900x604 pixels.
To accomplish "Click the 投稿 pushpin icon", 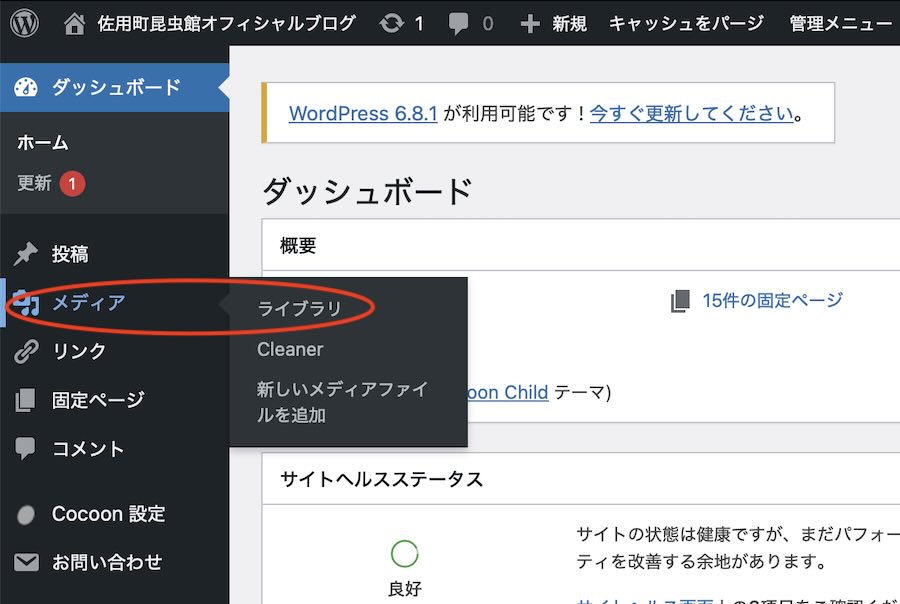I will pyautogui.click(x=26, y=254).
